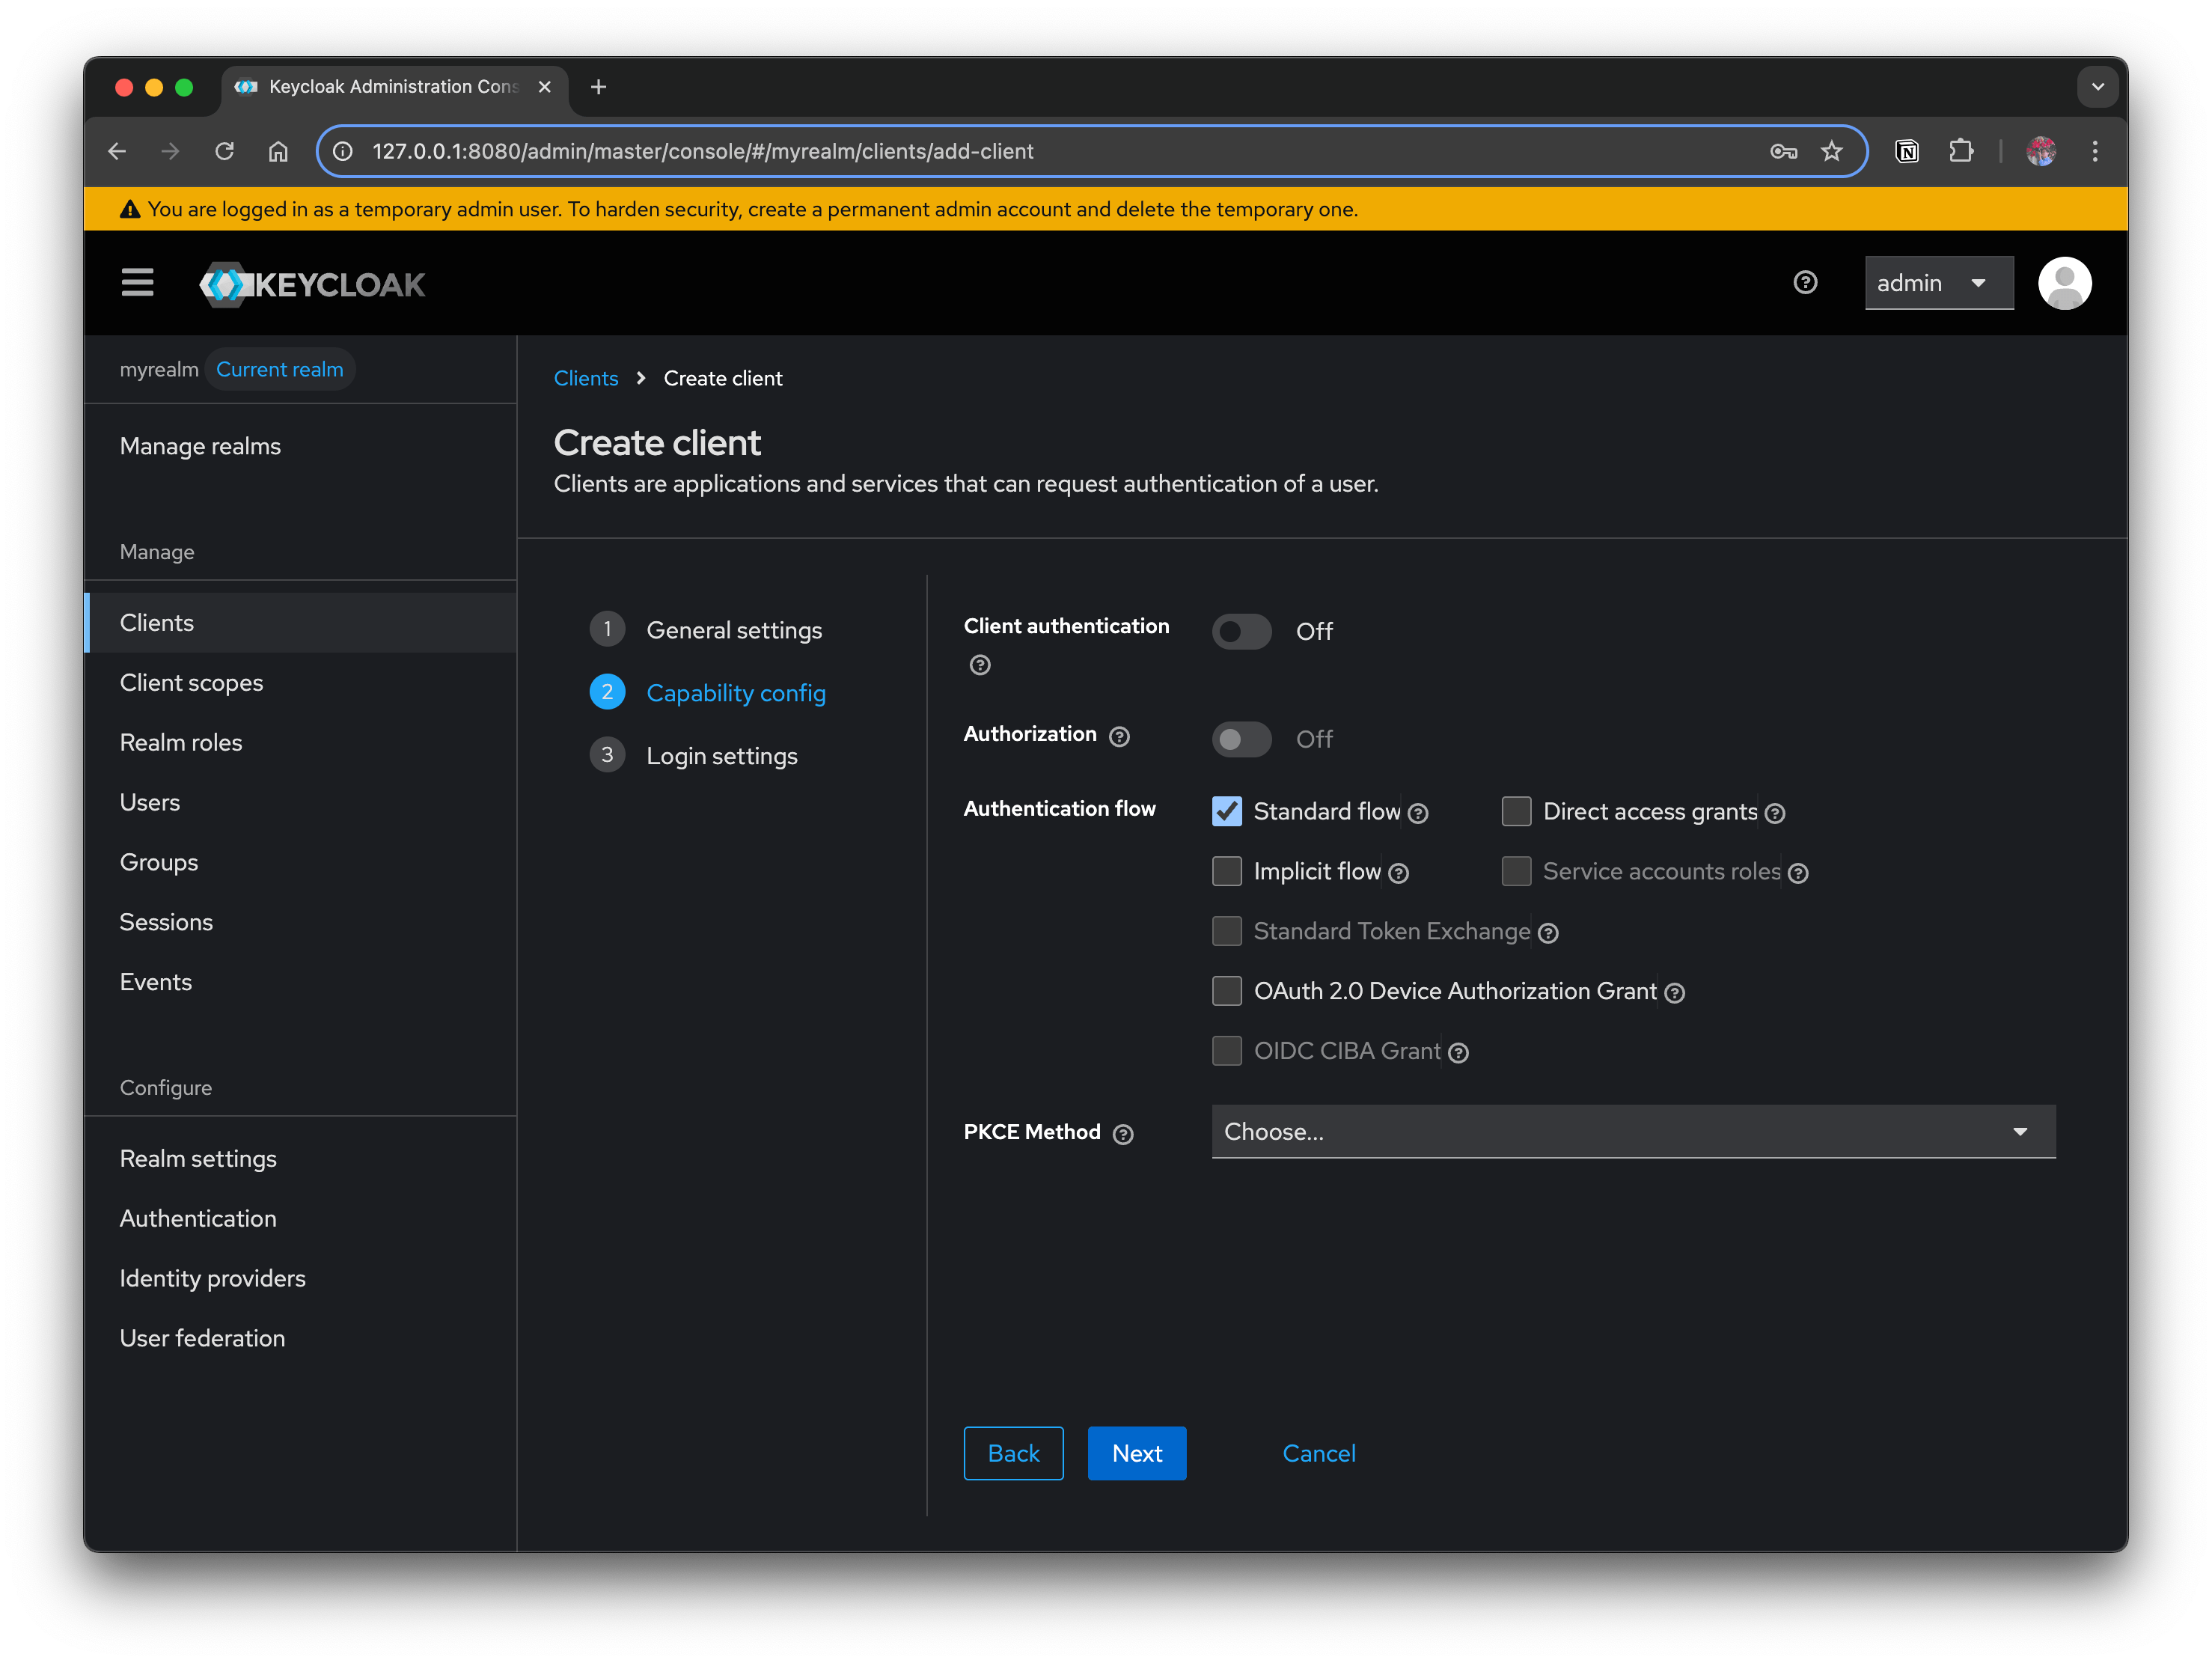Image resolution: width=2212 pixels, height=1663 pixels.
Task: Click the user avatar icon
Action: 2064,283
